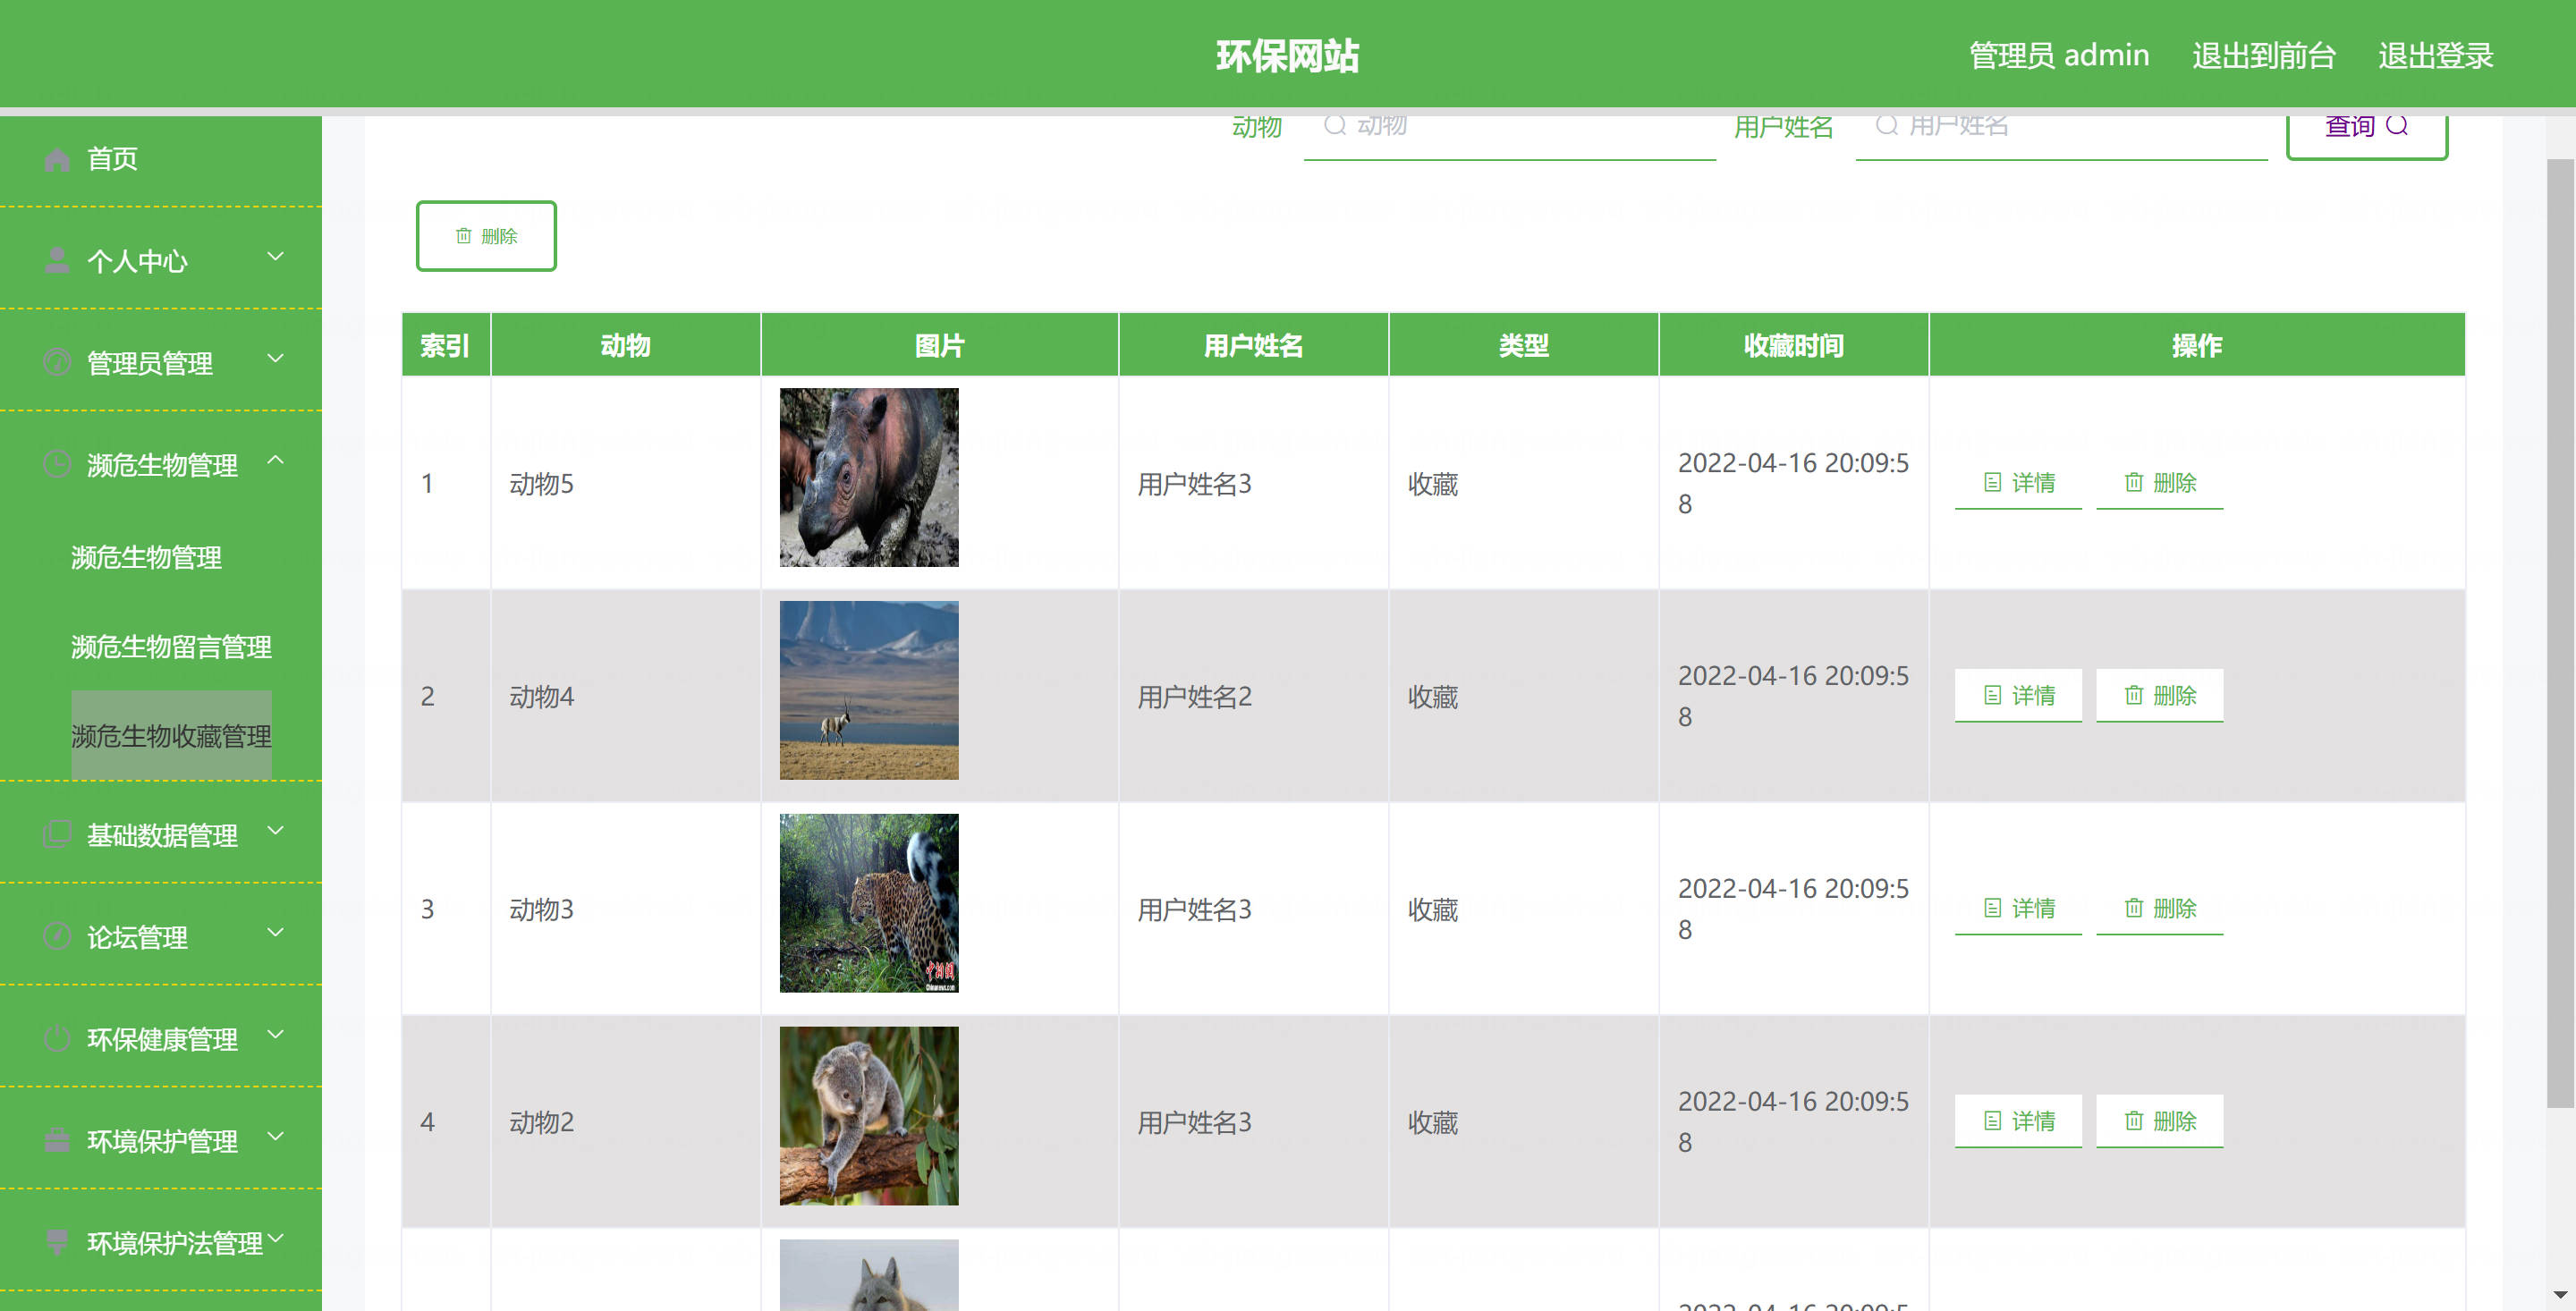Viewport: 2576px width, 1311px height.
Task: Click the 详情 button for 动物2
Action: [x=2018, y=1122]
